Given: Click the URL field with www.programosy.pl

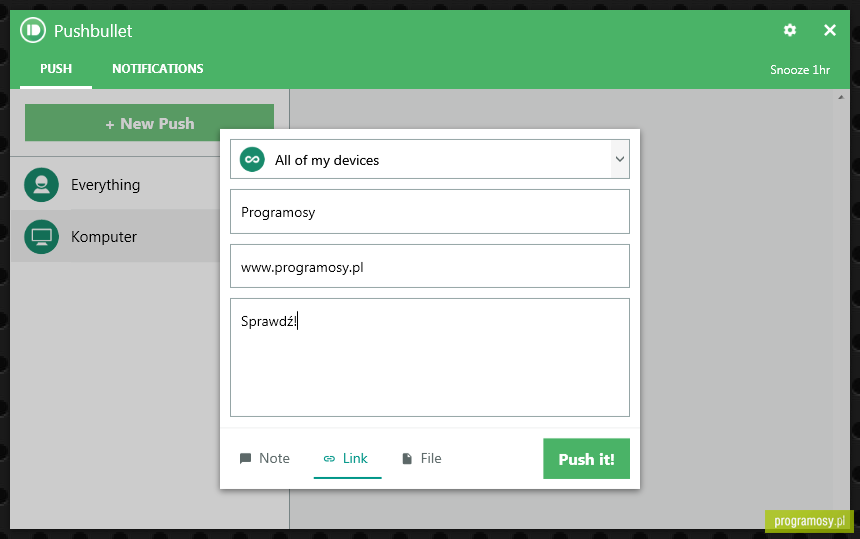Looking at the screenshot, I should tap(429, 266).
